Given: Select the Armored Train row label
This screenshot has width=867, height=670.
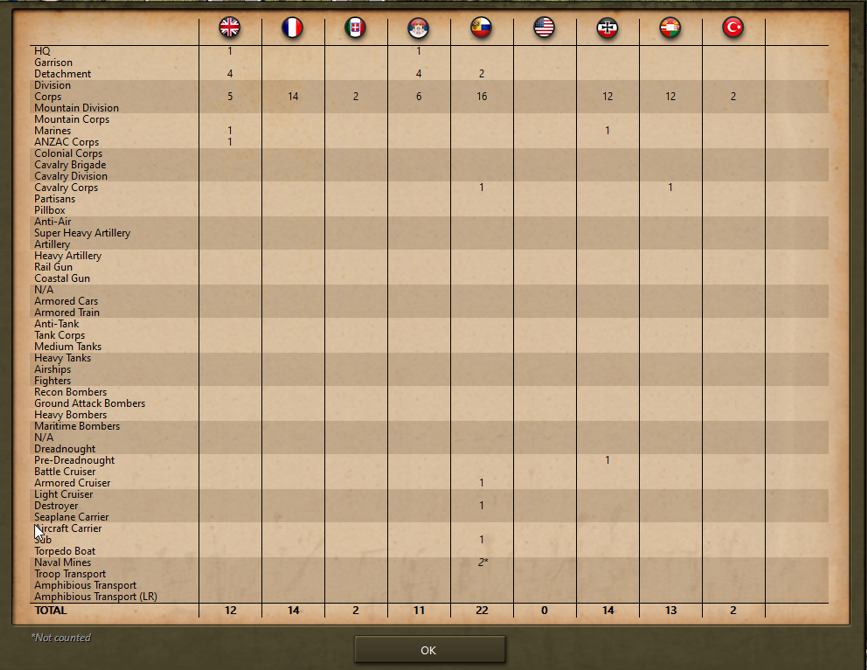Looking at the screenshot, I should [67, 312].
